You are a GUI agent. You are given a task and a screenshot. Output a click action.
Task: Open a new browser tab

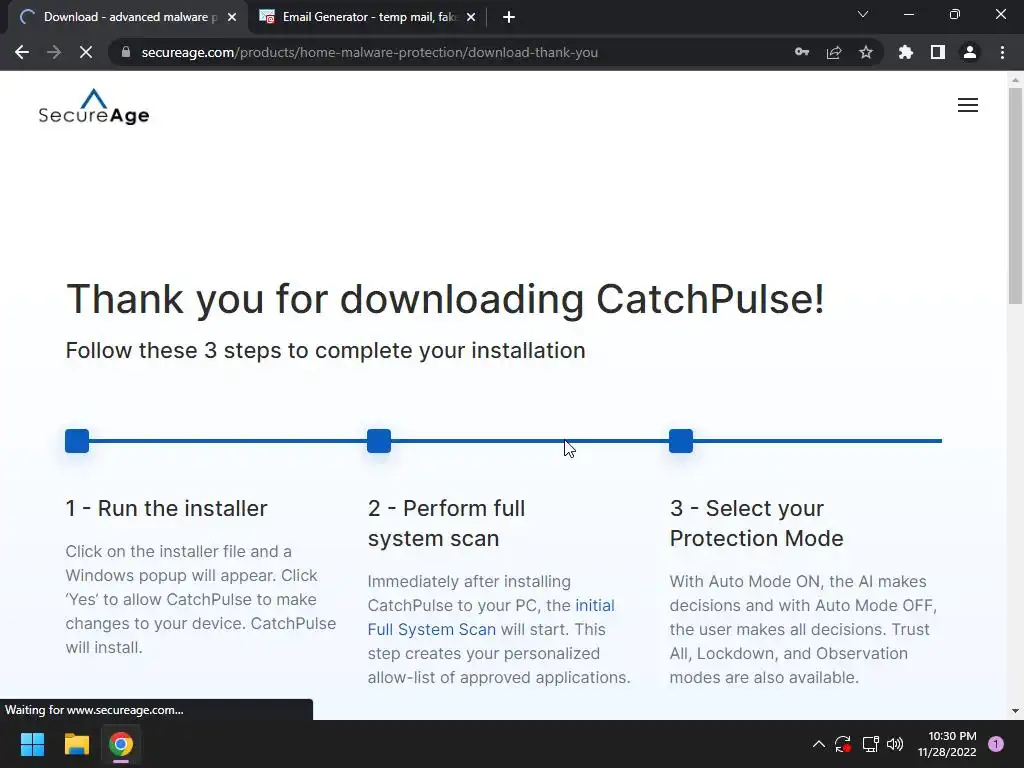pos(509,17)
